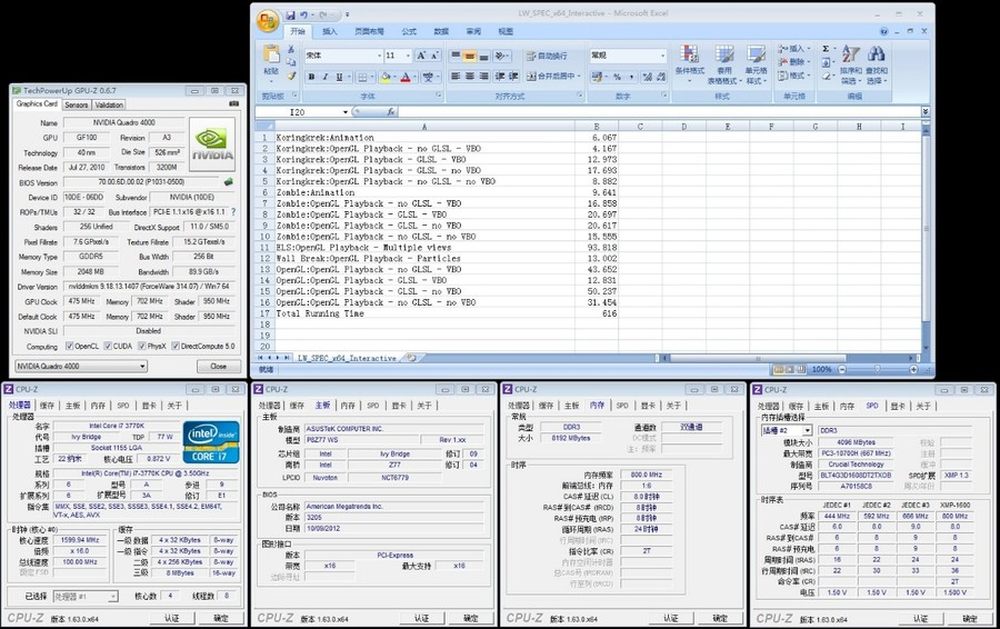Apply Underline from Excel font group
Image resolution: width=1000 pixels, height=629 pixels.
tap(339, 77)
